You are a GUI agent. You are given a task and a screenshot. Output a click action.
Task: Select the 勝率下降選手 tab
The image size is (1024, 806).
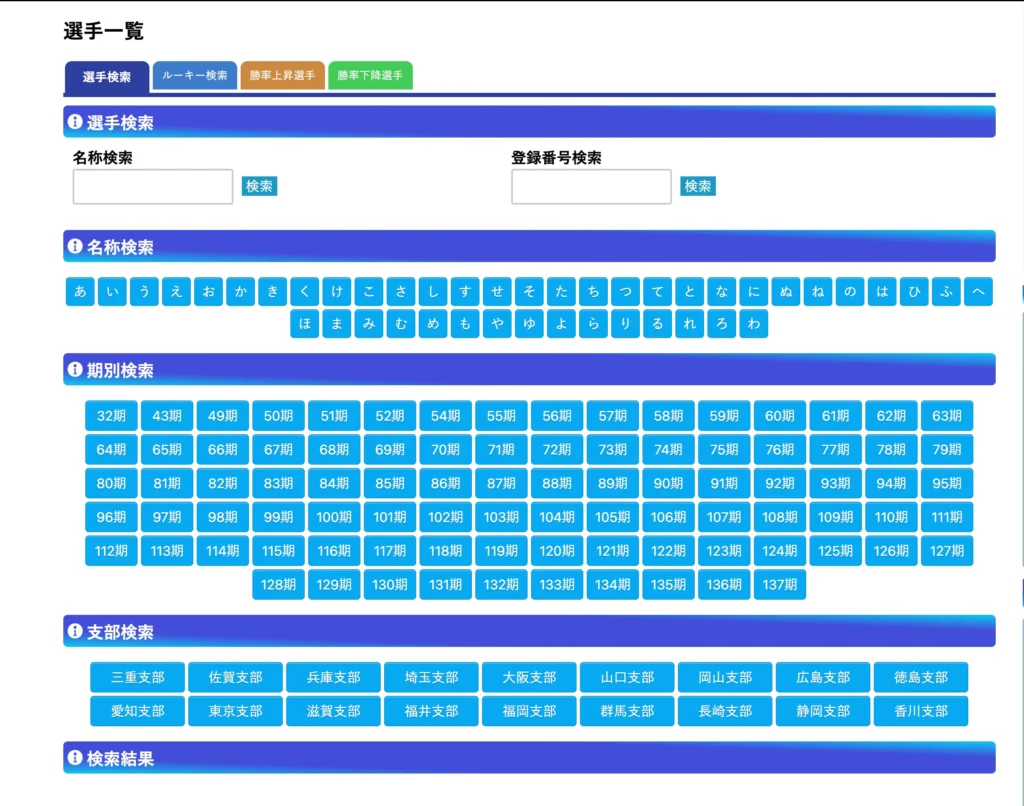click(370, 76)
